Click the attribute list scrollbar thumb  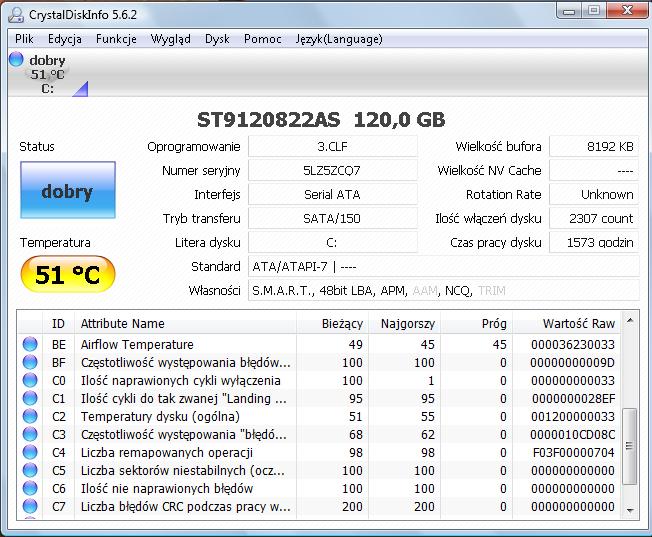click(x=630, y=446)
